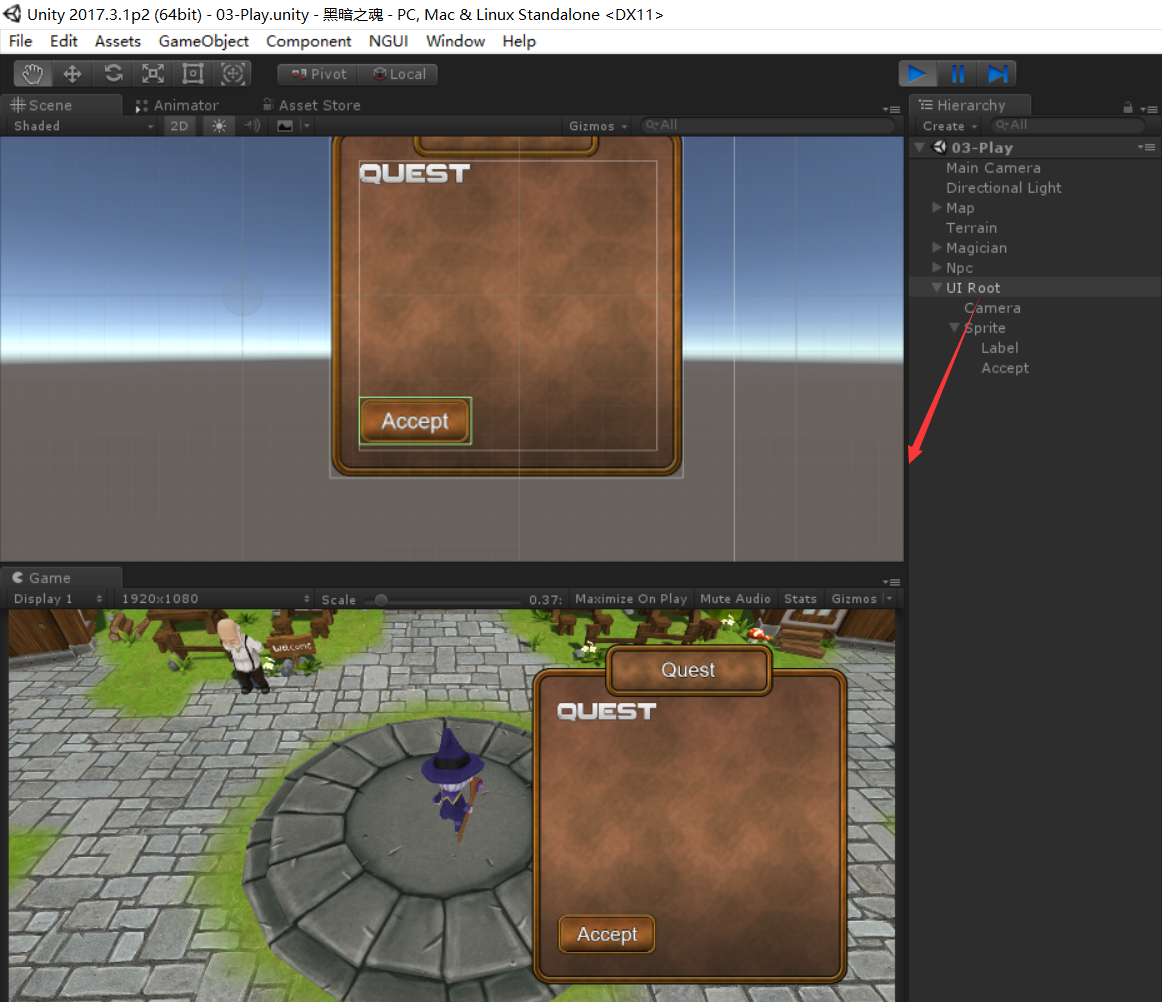Toggle scene effects image icon

tap(285, 126)
